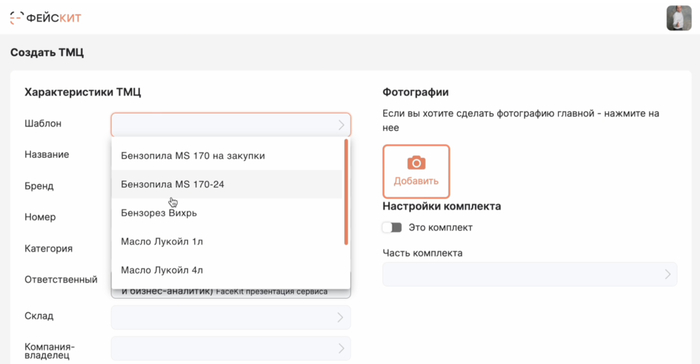Click the Настройки комплекта heading
Viewport: 700px width, 364px height.
click(x=442, y=206)
